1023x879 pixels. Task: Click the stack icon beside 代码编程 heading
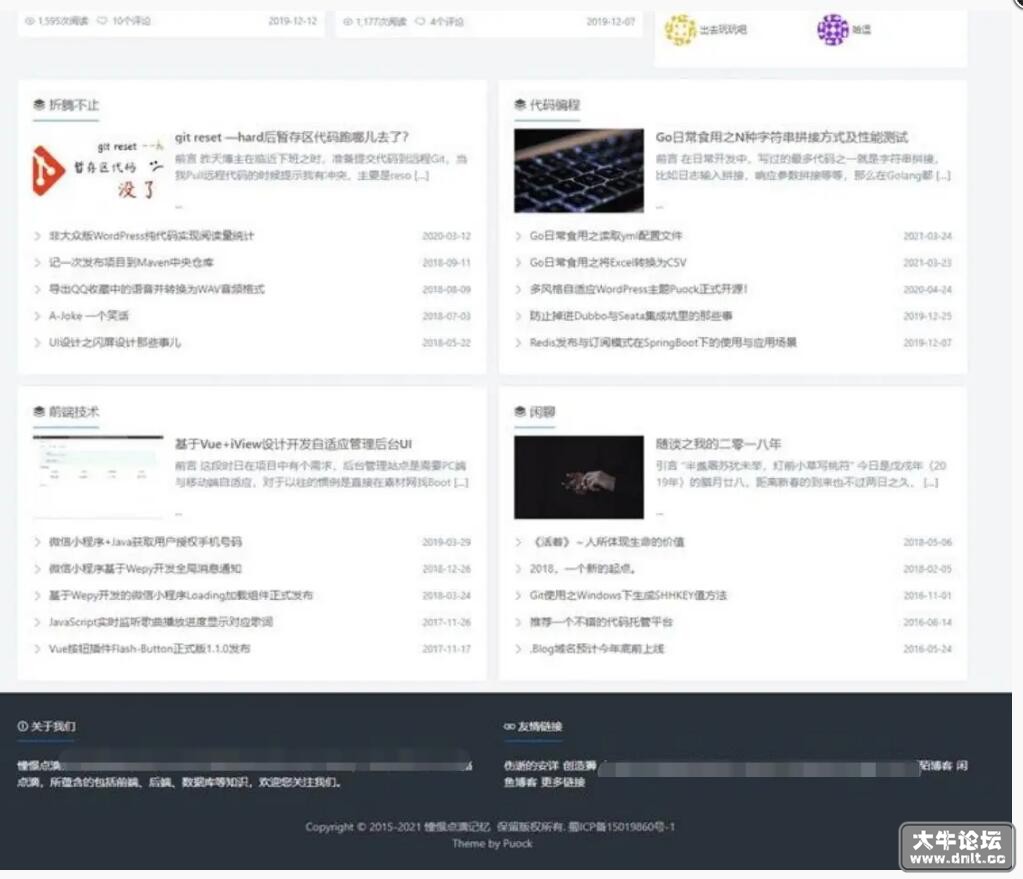(x=520, y=104)
